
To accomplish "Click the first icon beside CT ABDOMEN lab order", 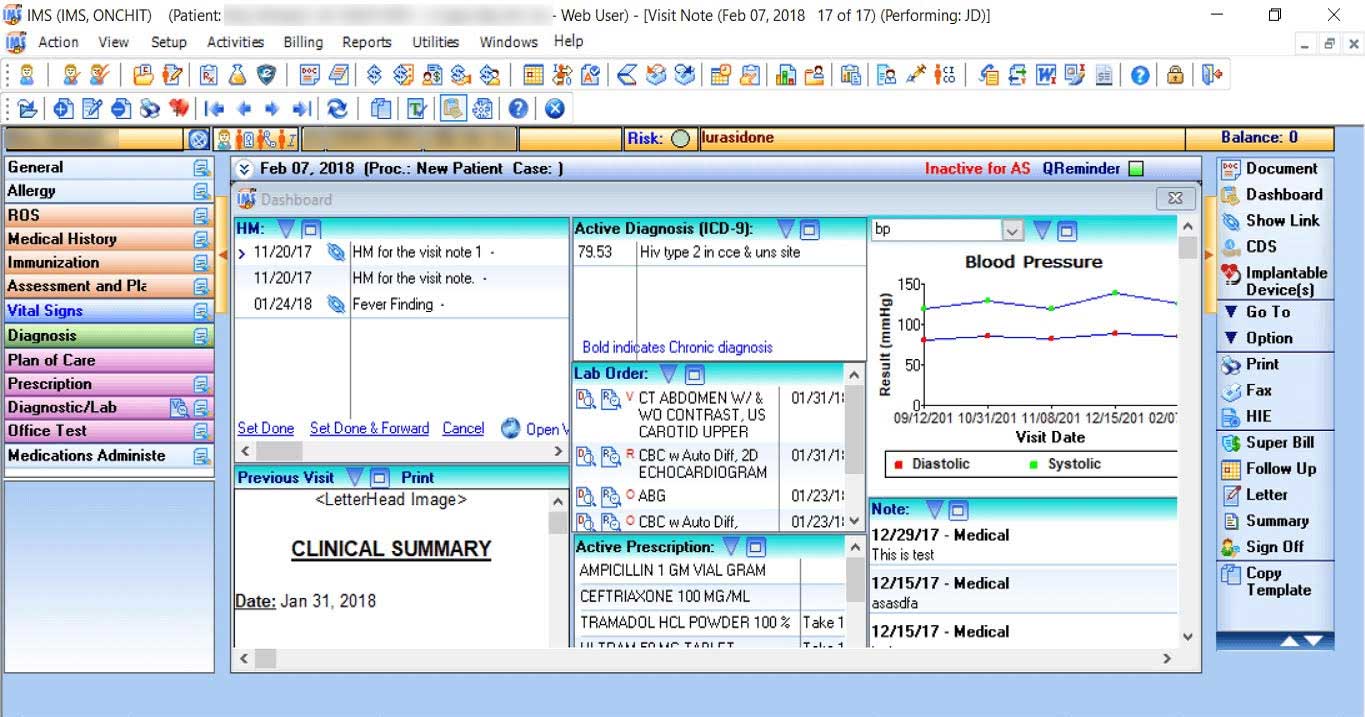I will tap(585, 399).
